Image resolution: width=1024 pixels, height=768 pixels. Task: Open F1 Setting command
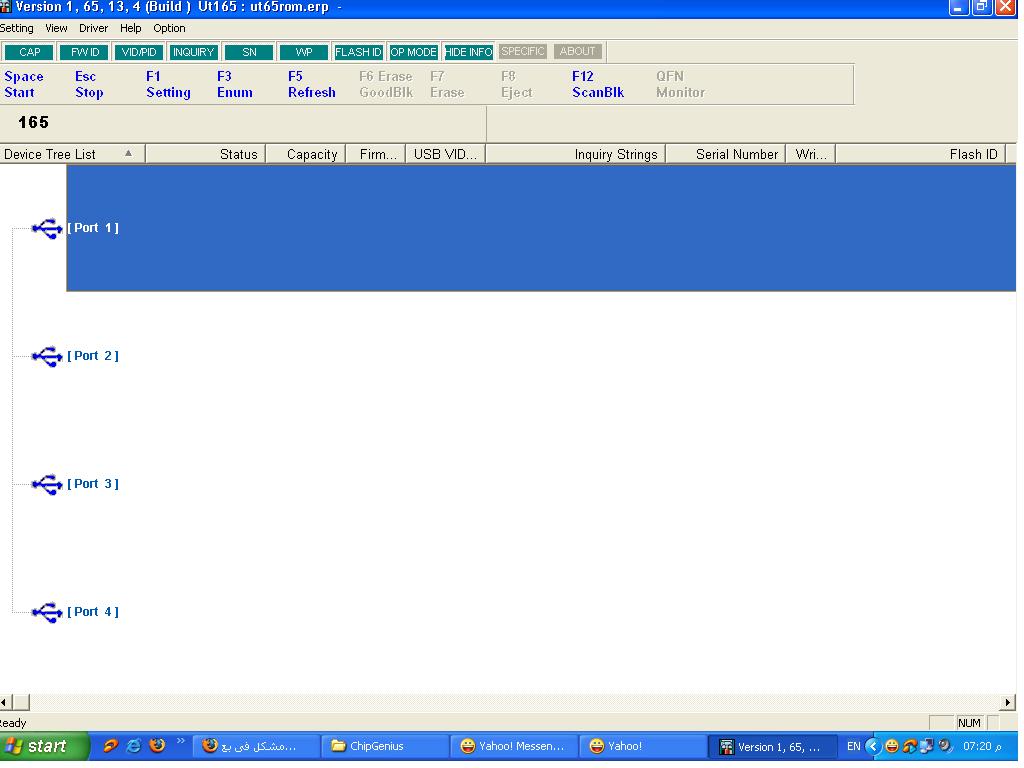coord(168,84)
